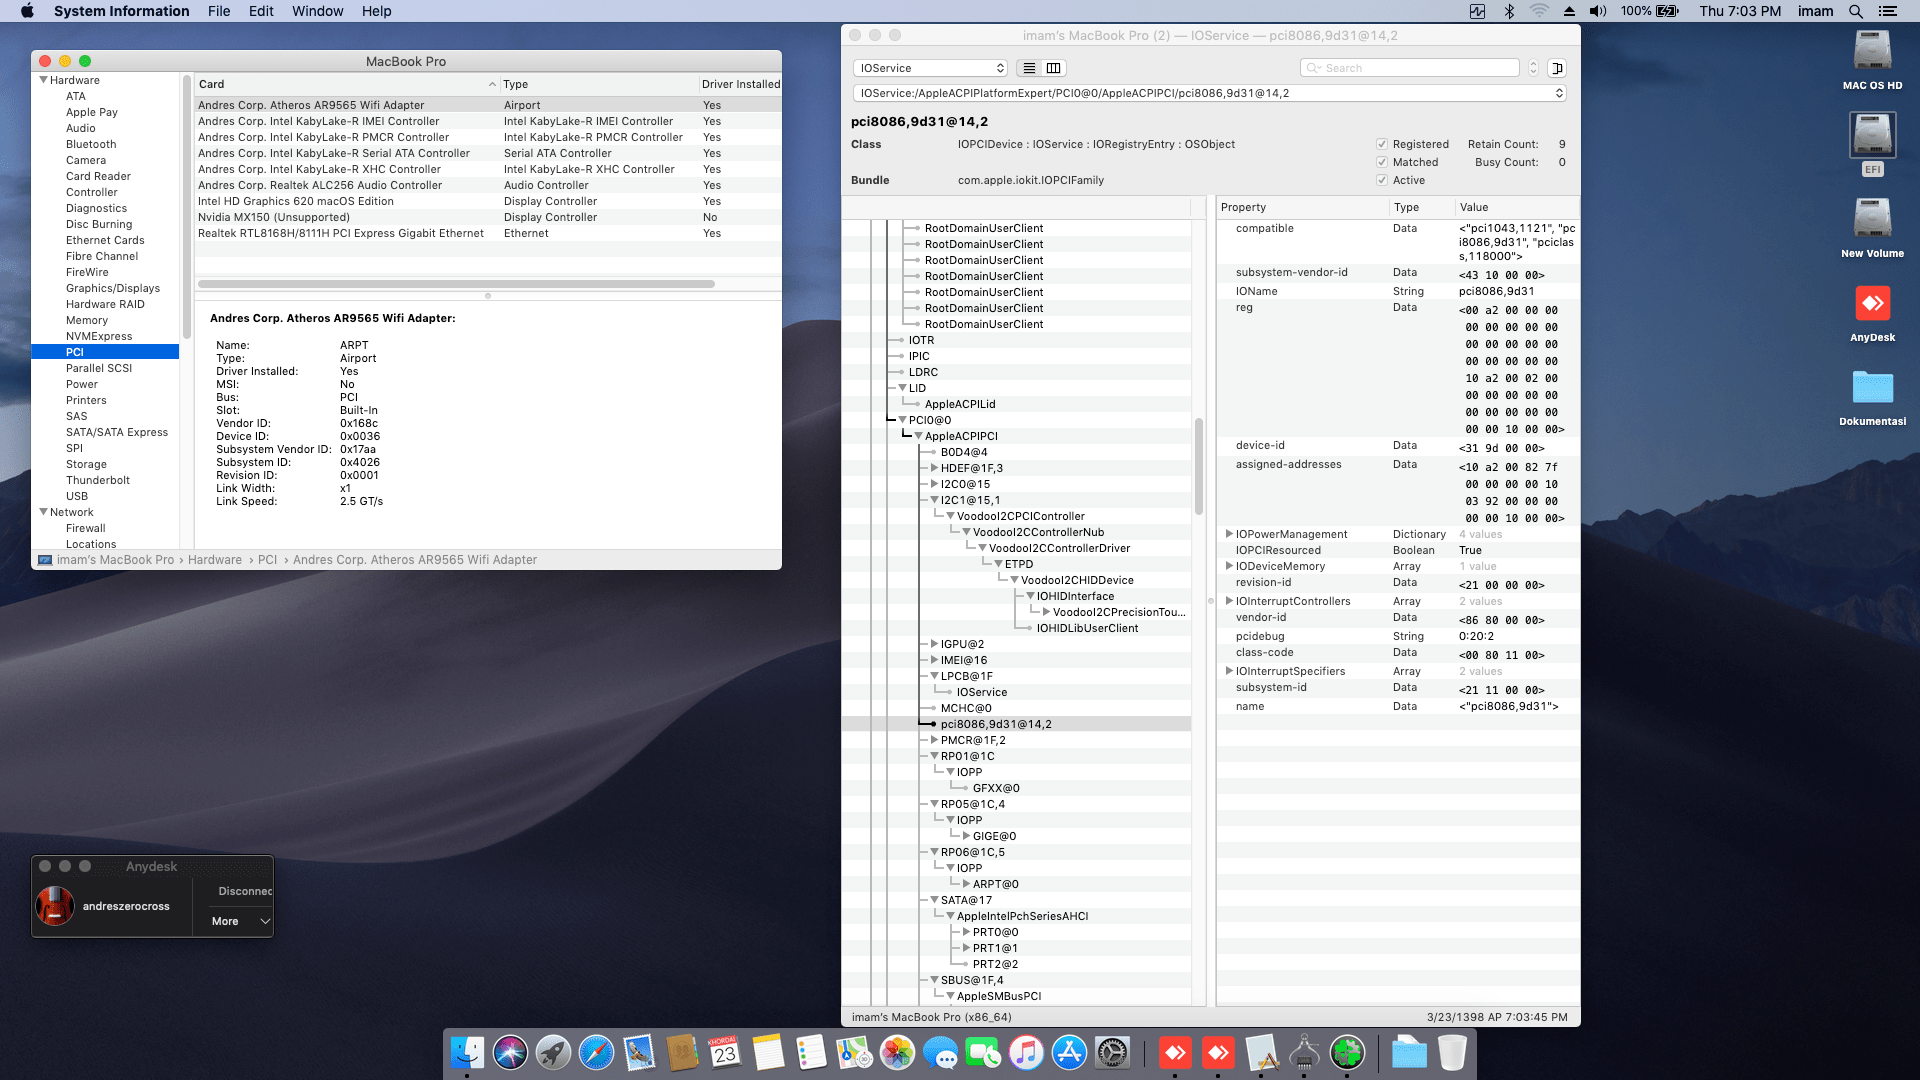This screenshot has width=1920, height=1080.
Task: Collapse the Network section in the sidebar
Action: click(x=43, y=512)
